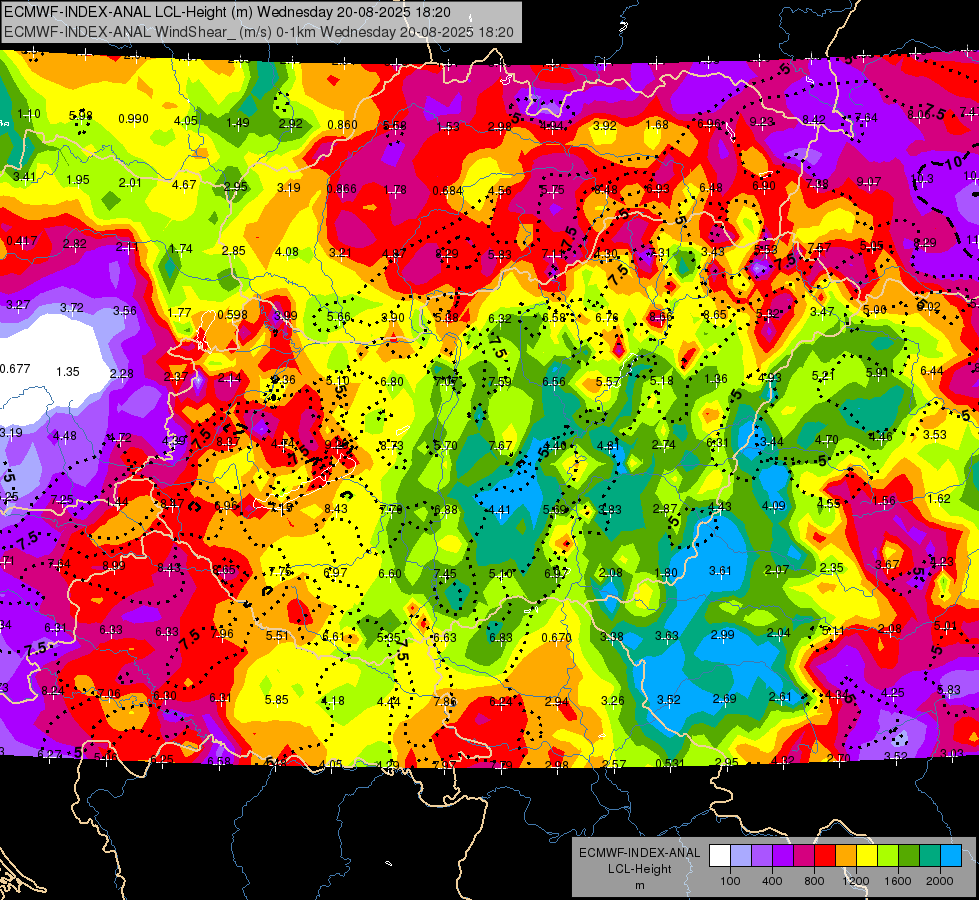The height and width of the screenshot is (900, 979).
Task: Click the grid value 3.92
Action: coord(604,125)
